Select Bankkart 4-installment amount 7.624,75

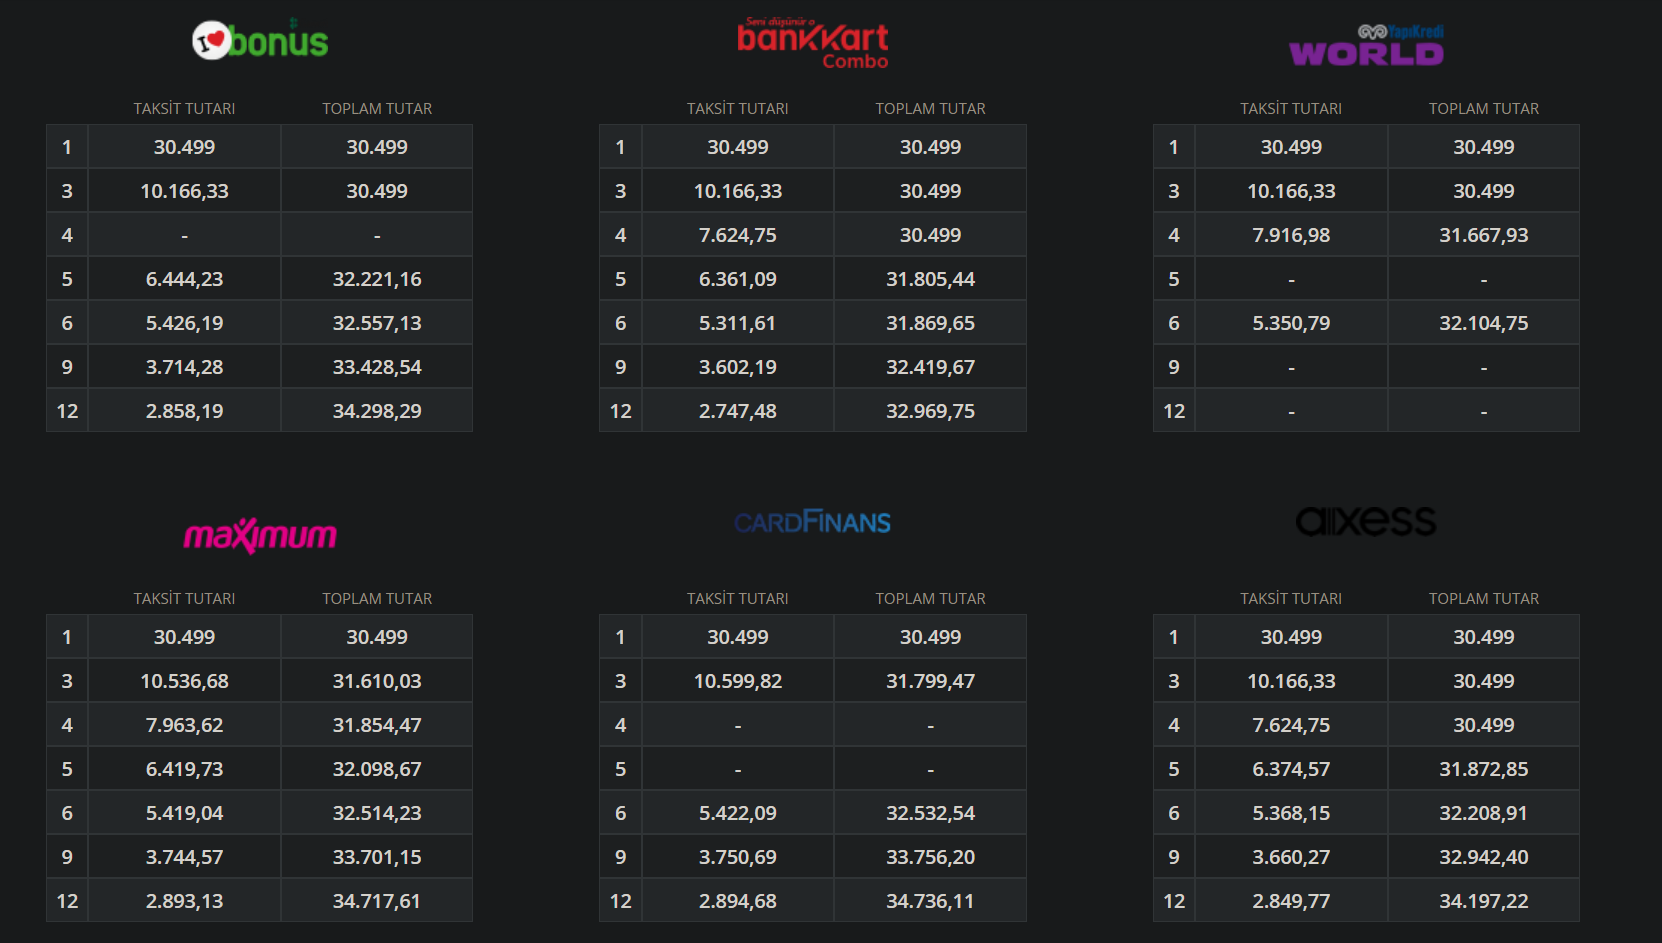pyautogui.click(x=737, y=235)
